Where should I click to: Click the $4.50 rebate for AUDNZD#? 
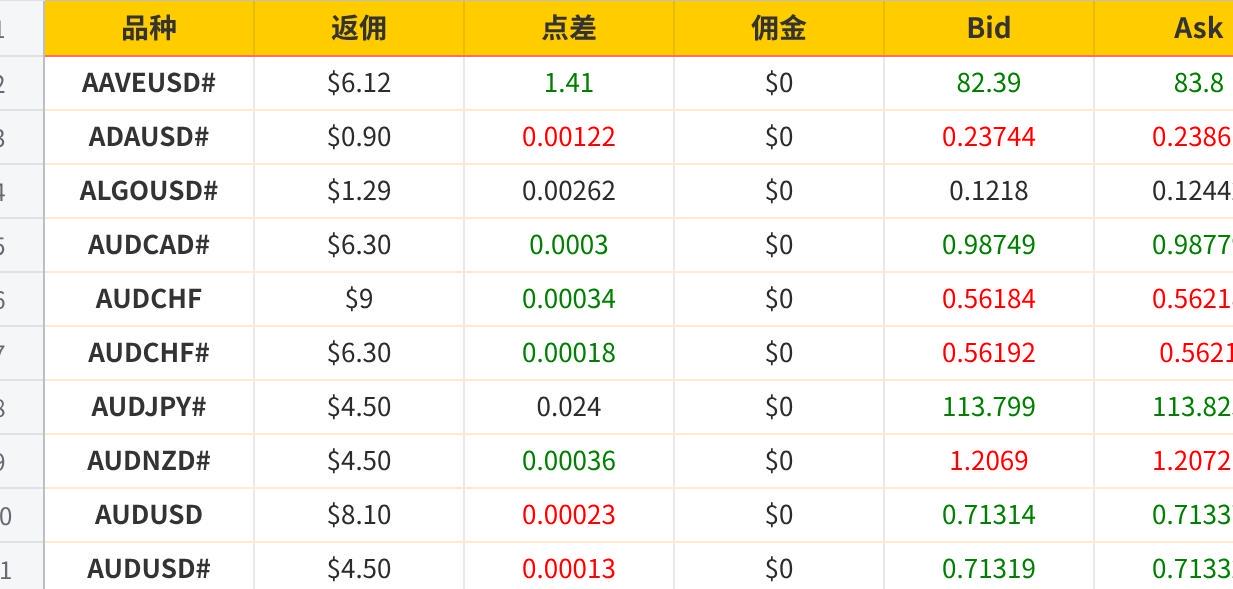(x=359, y=461)
